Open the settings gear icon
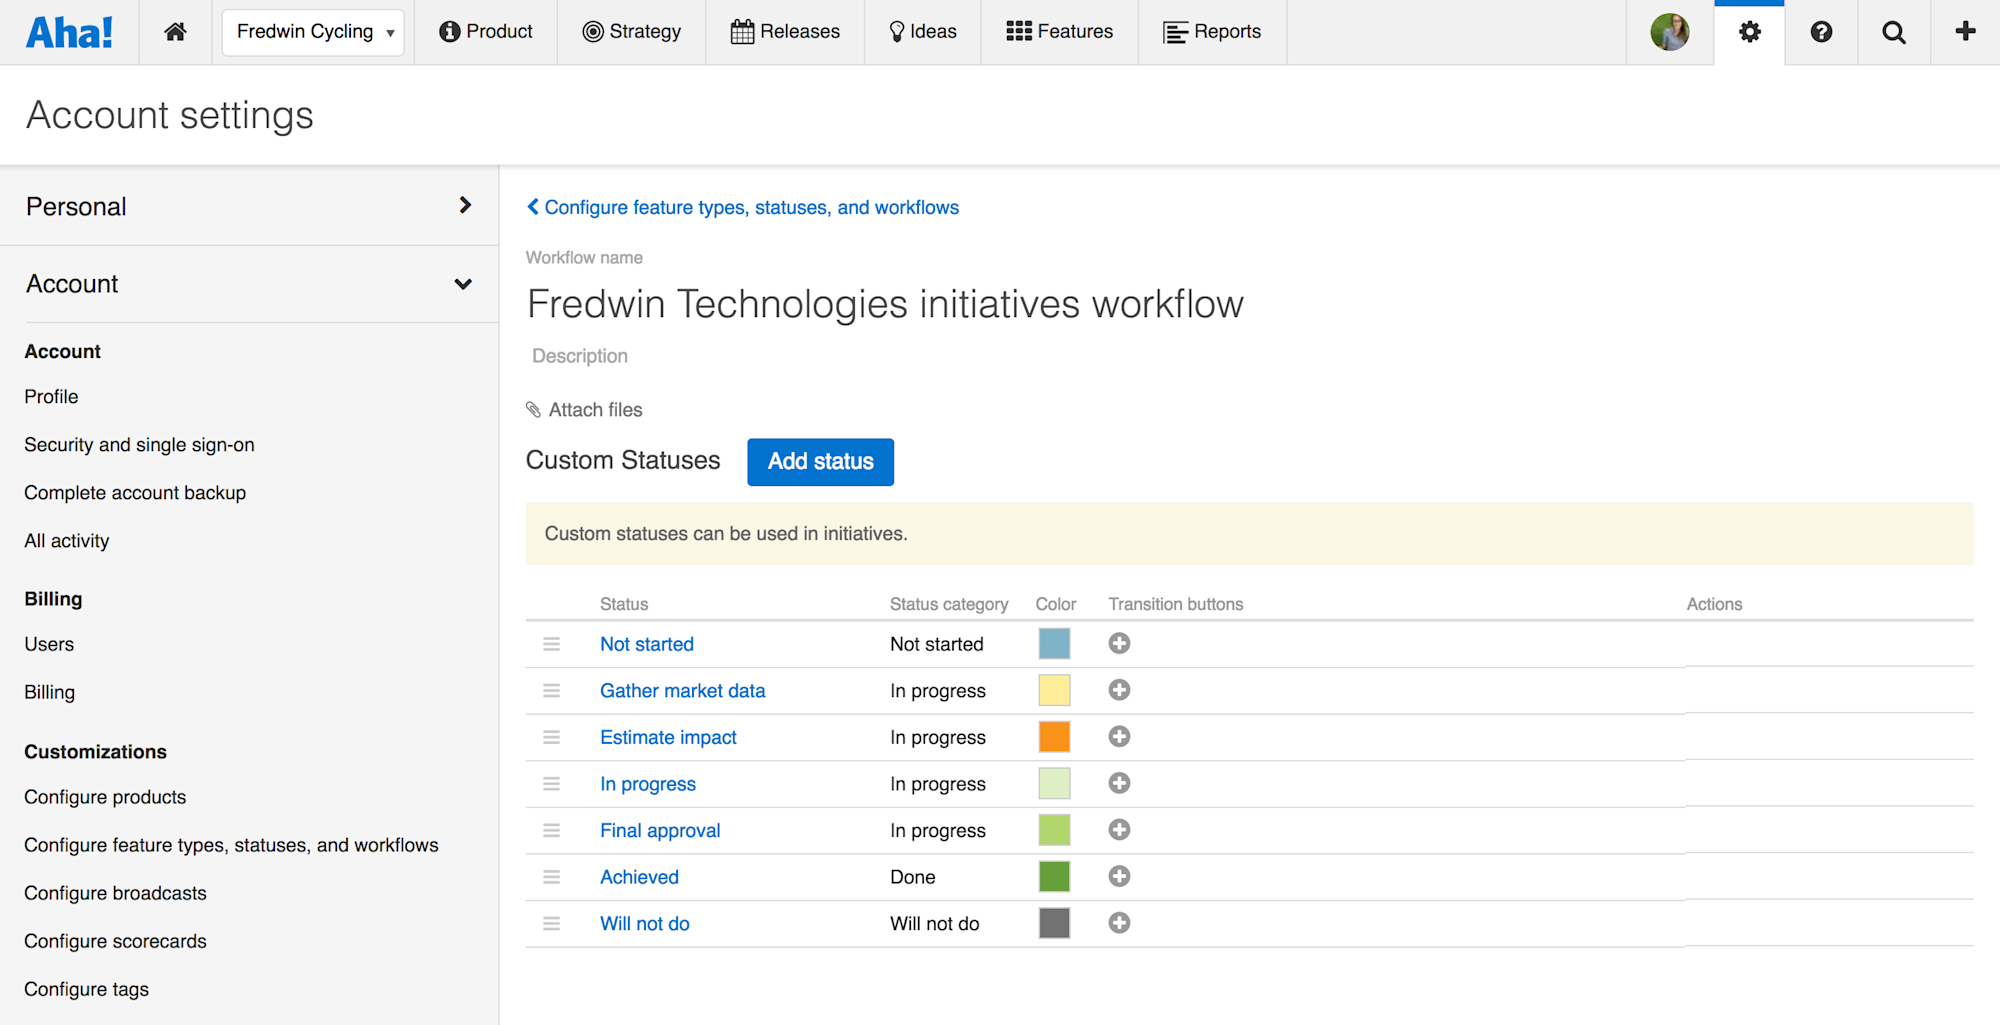This screenshot has height=1025, width=2000. (1749, 32)
